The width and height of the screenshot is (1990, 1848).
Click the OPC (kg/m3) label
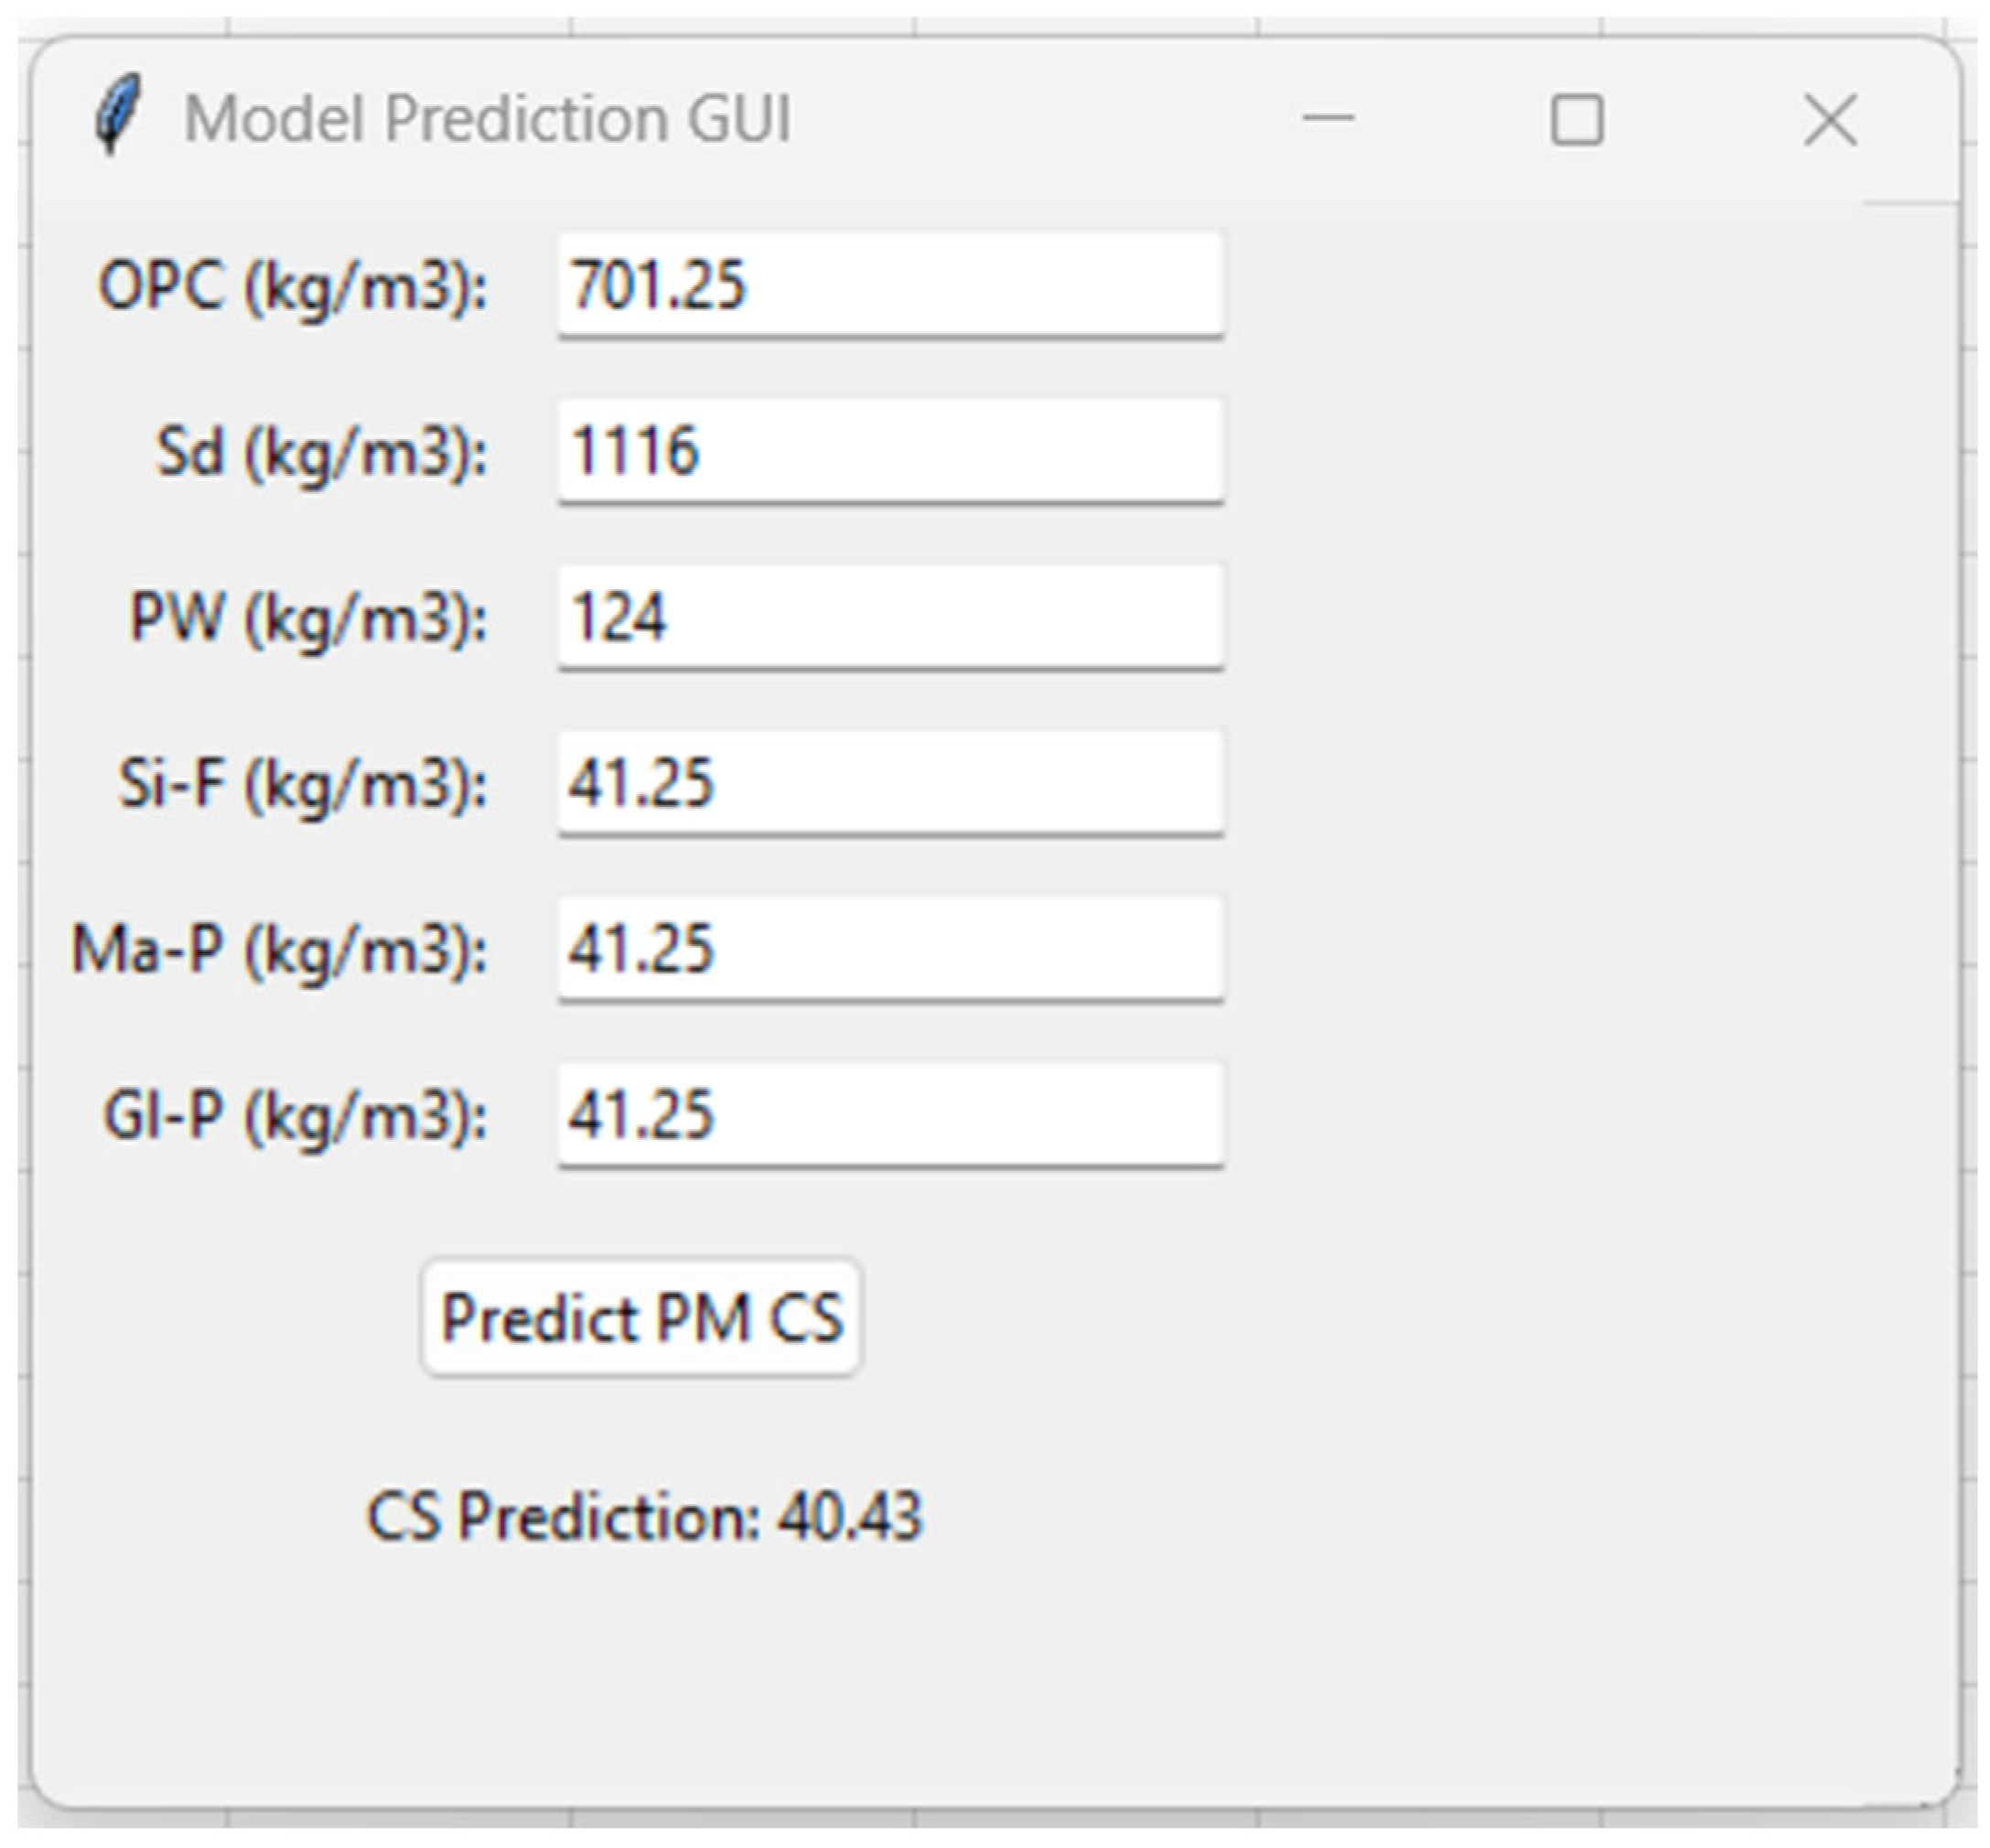[x=293, y=288]
